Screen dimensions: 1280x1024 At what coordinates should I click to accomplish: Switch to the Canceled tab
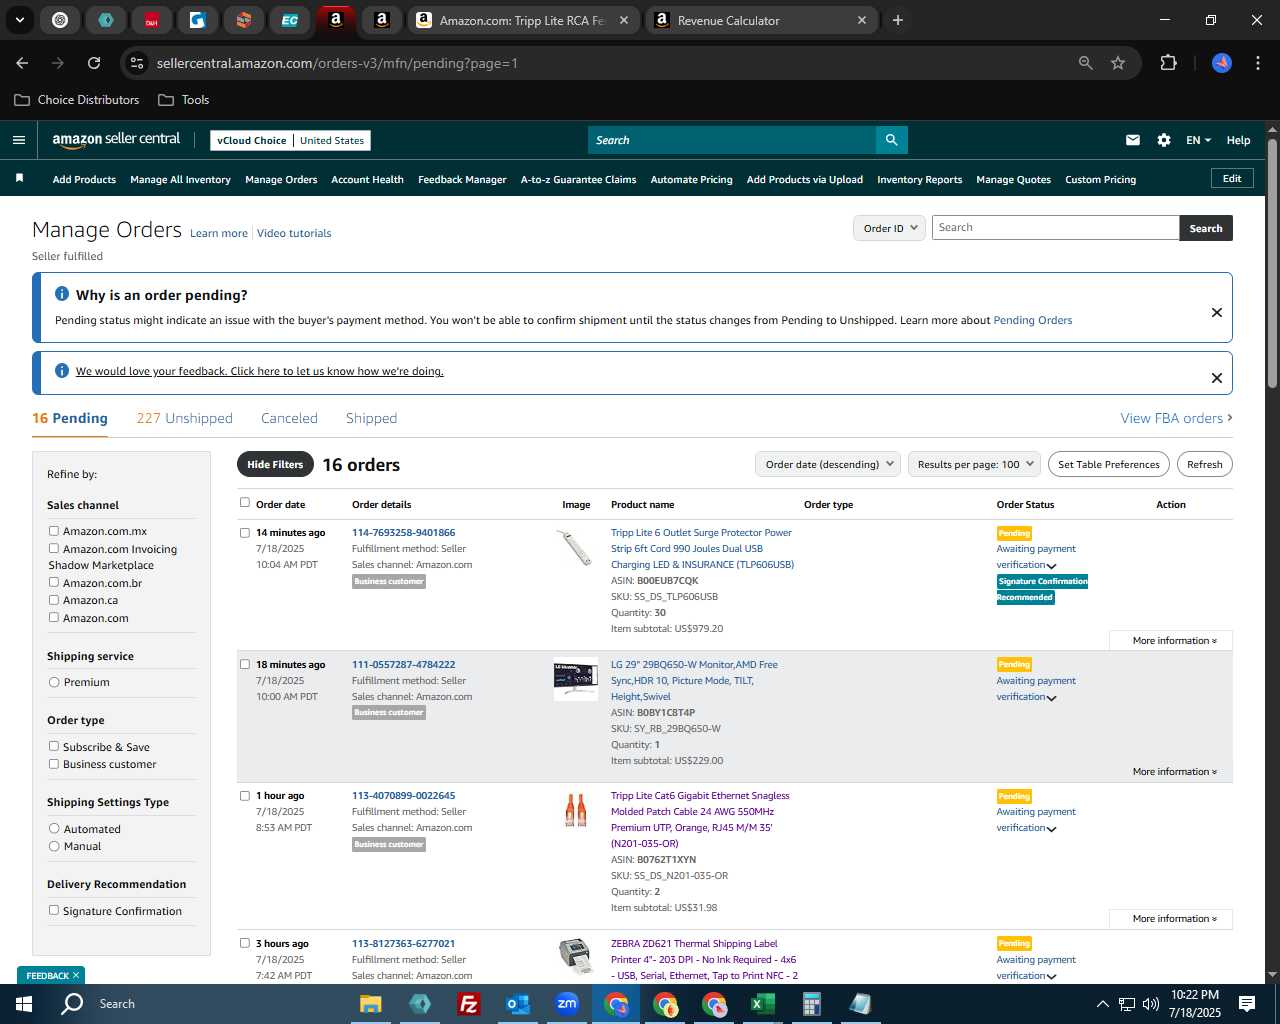click(x=289, y=418)
